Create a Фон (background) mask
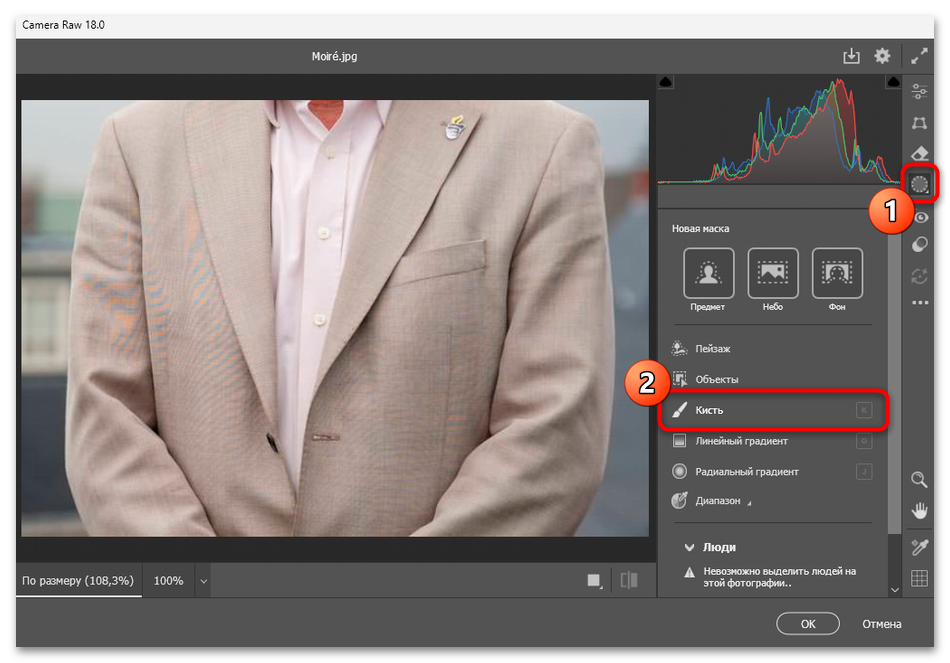 click(837, 273)
